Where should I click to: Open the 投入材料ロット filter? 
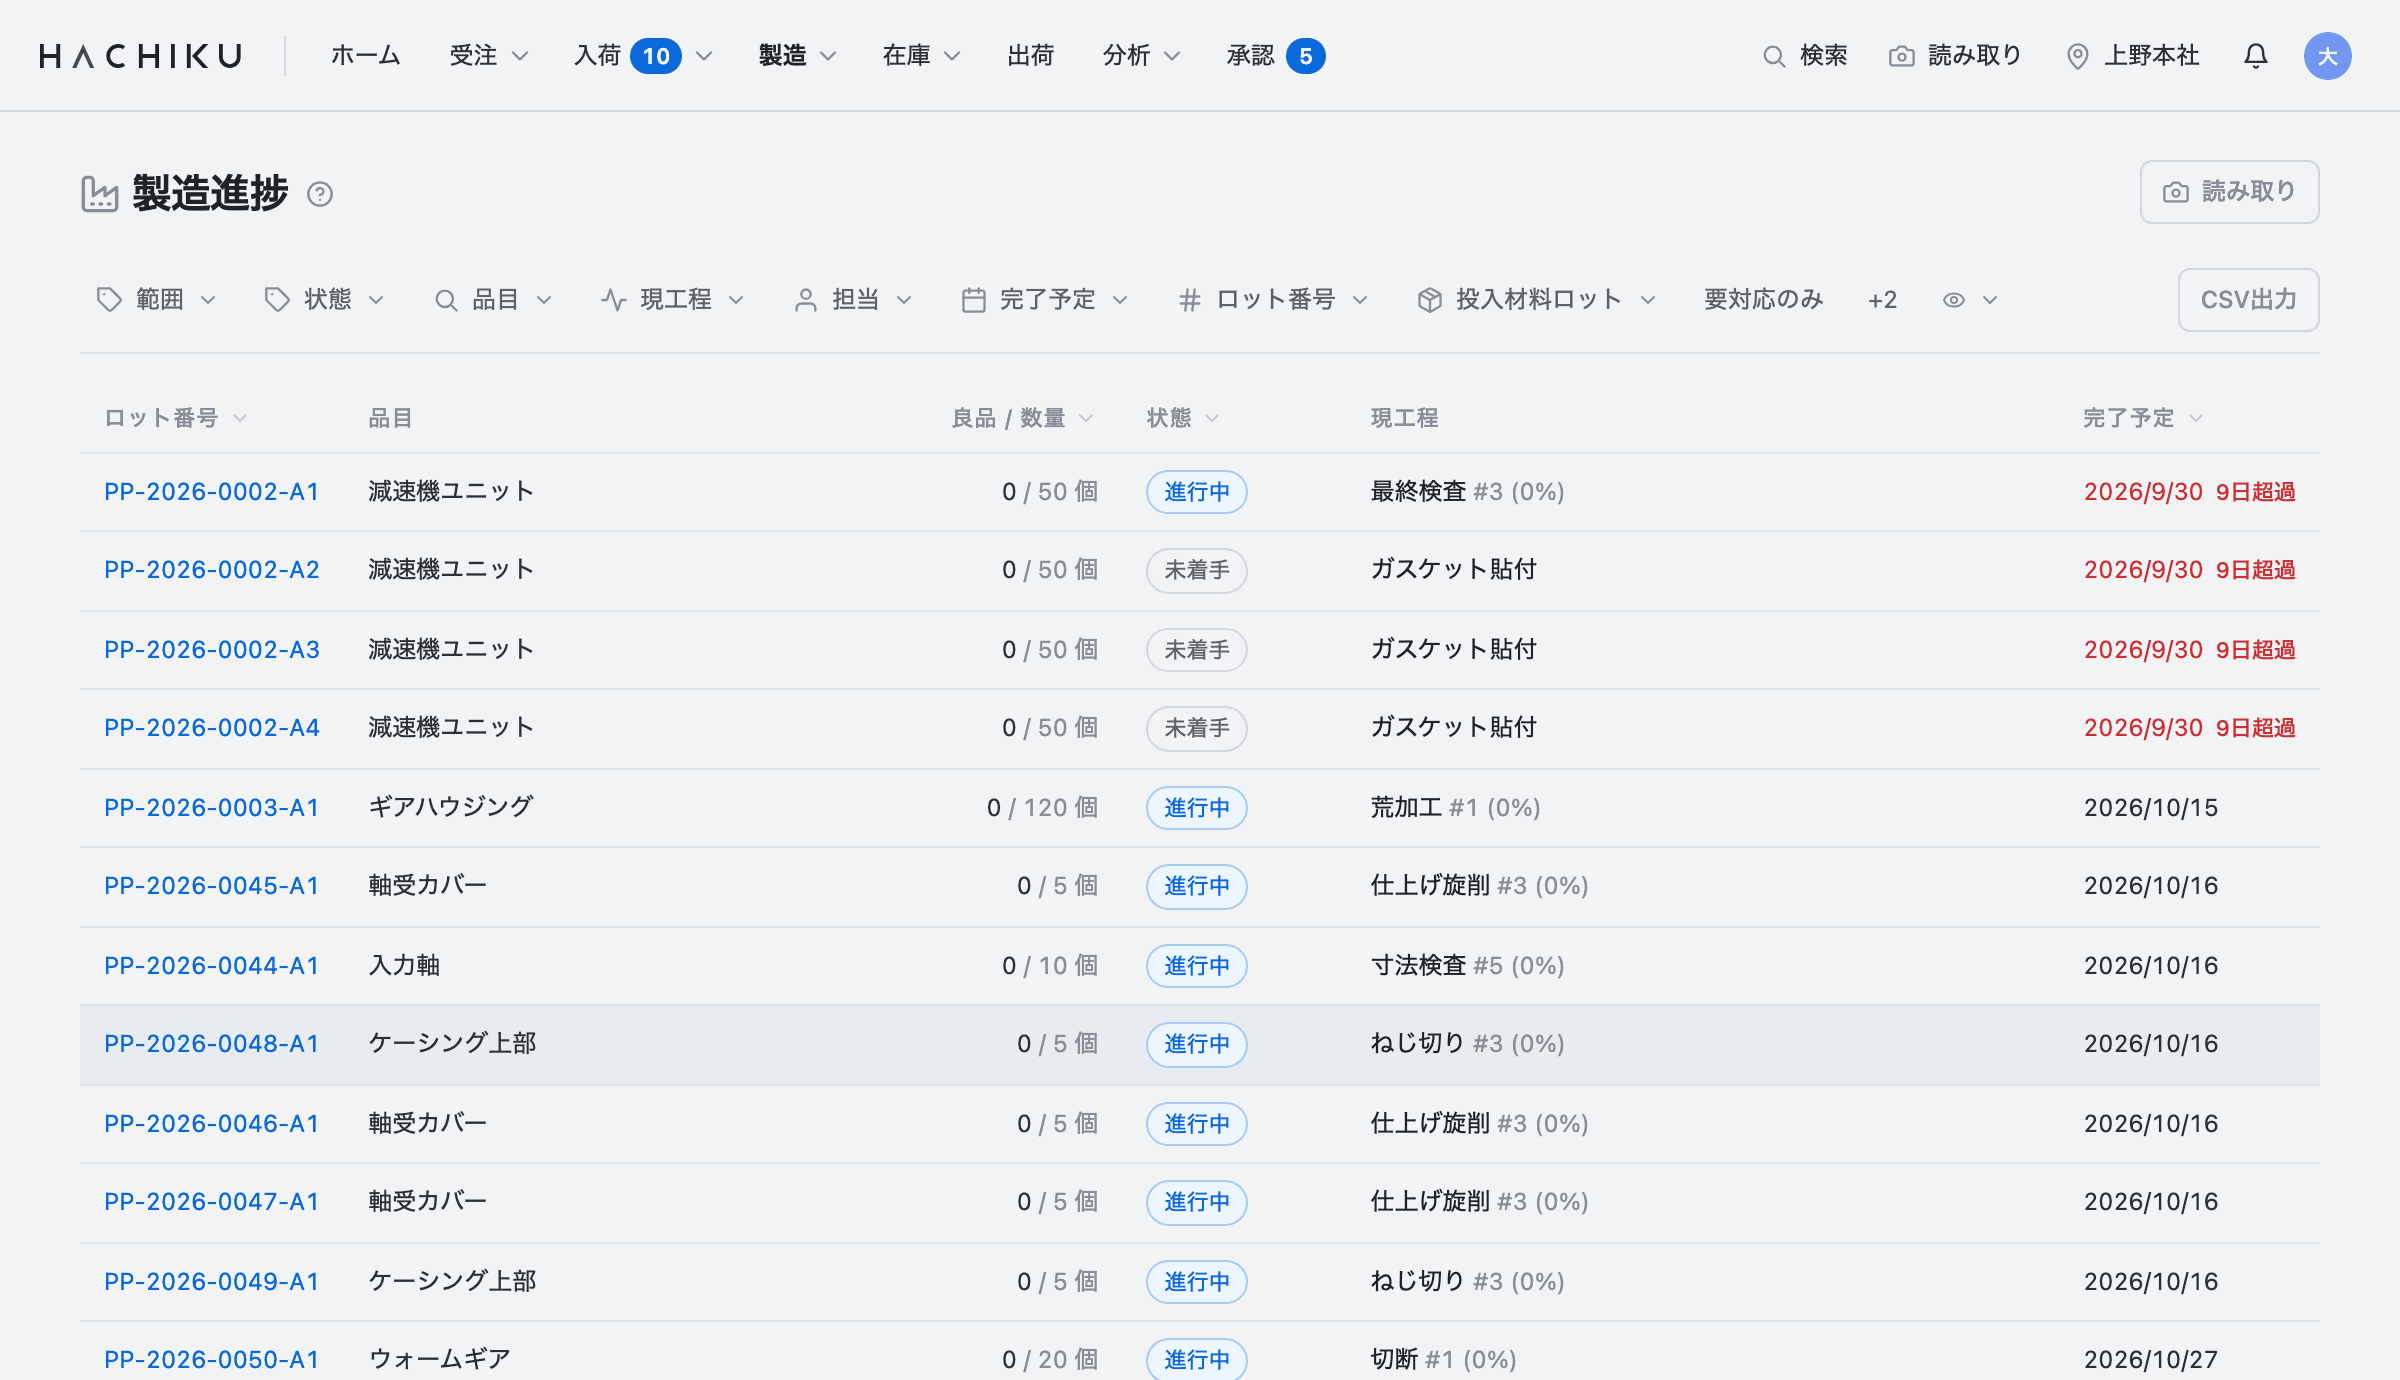tap(1537, 300)
